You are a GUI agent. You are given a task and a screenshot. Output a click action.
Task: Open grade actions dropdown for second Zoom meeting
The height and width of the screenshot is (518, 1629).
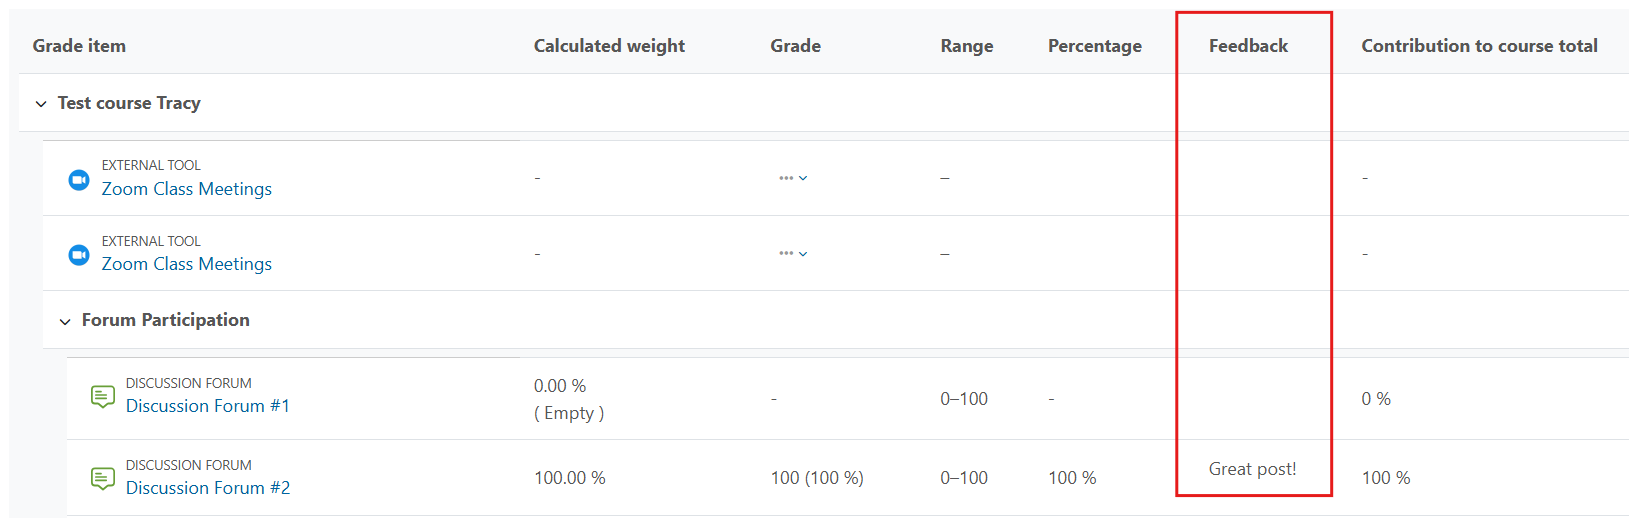(793, 253)
